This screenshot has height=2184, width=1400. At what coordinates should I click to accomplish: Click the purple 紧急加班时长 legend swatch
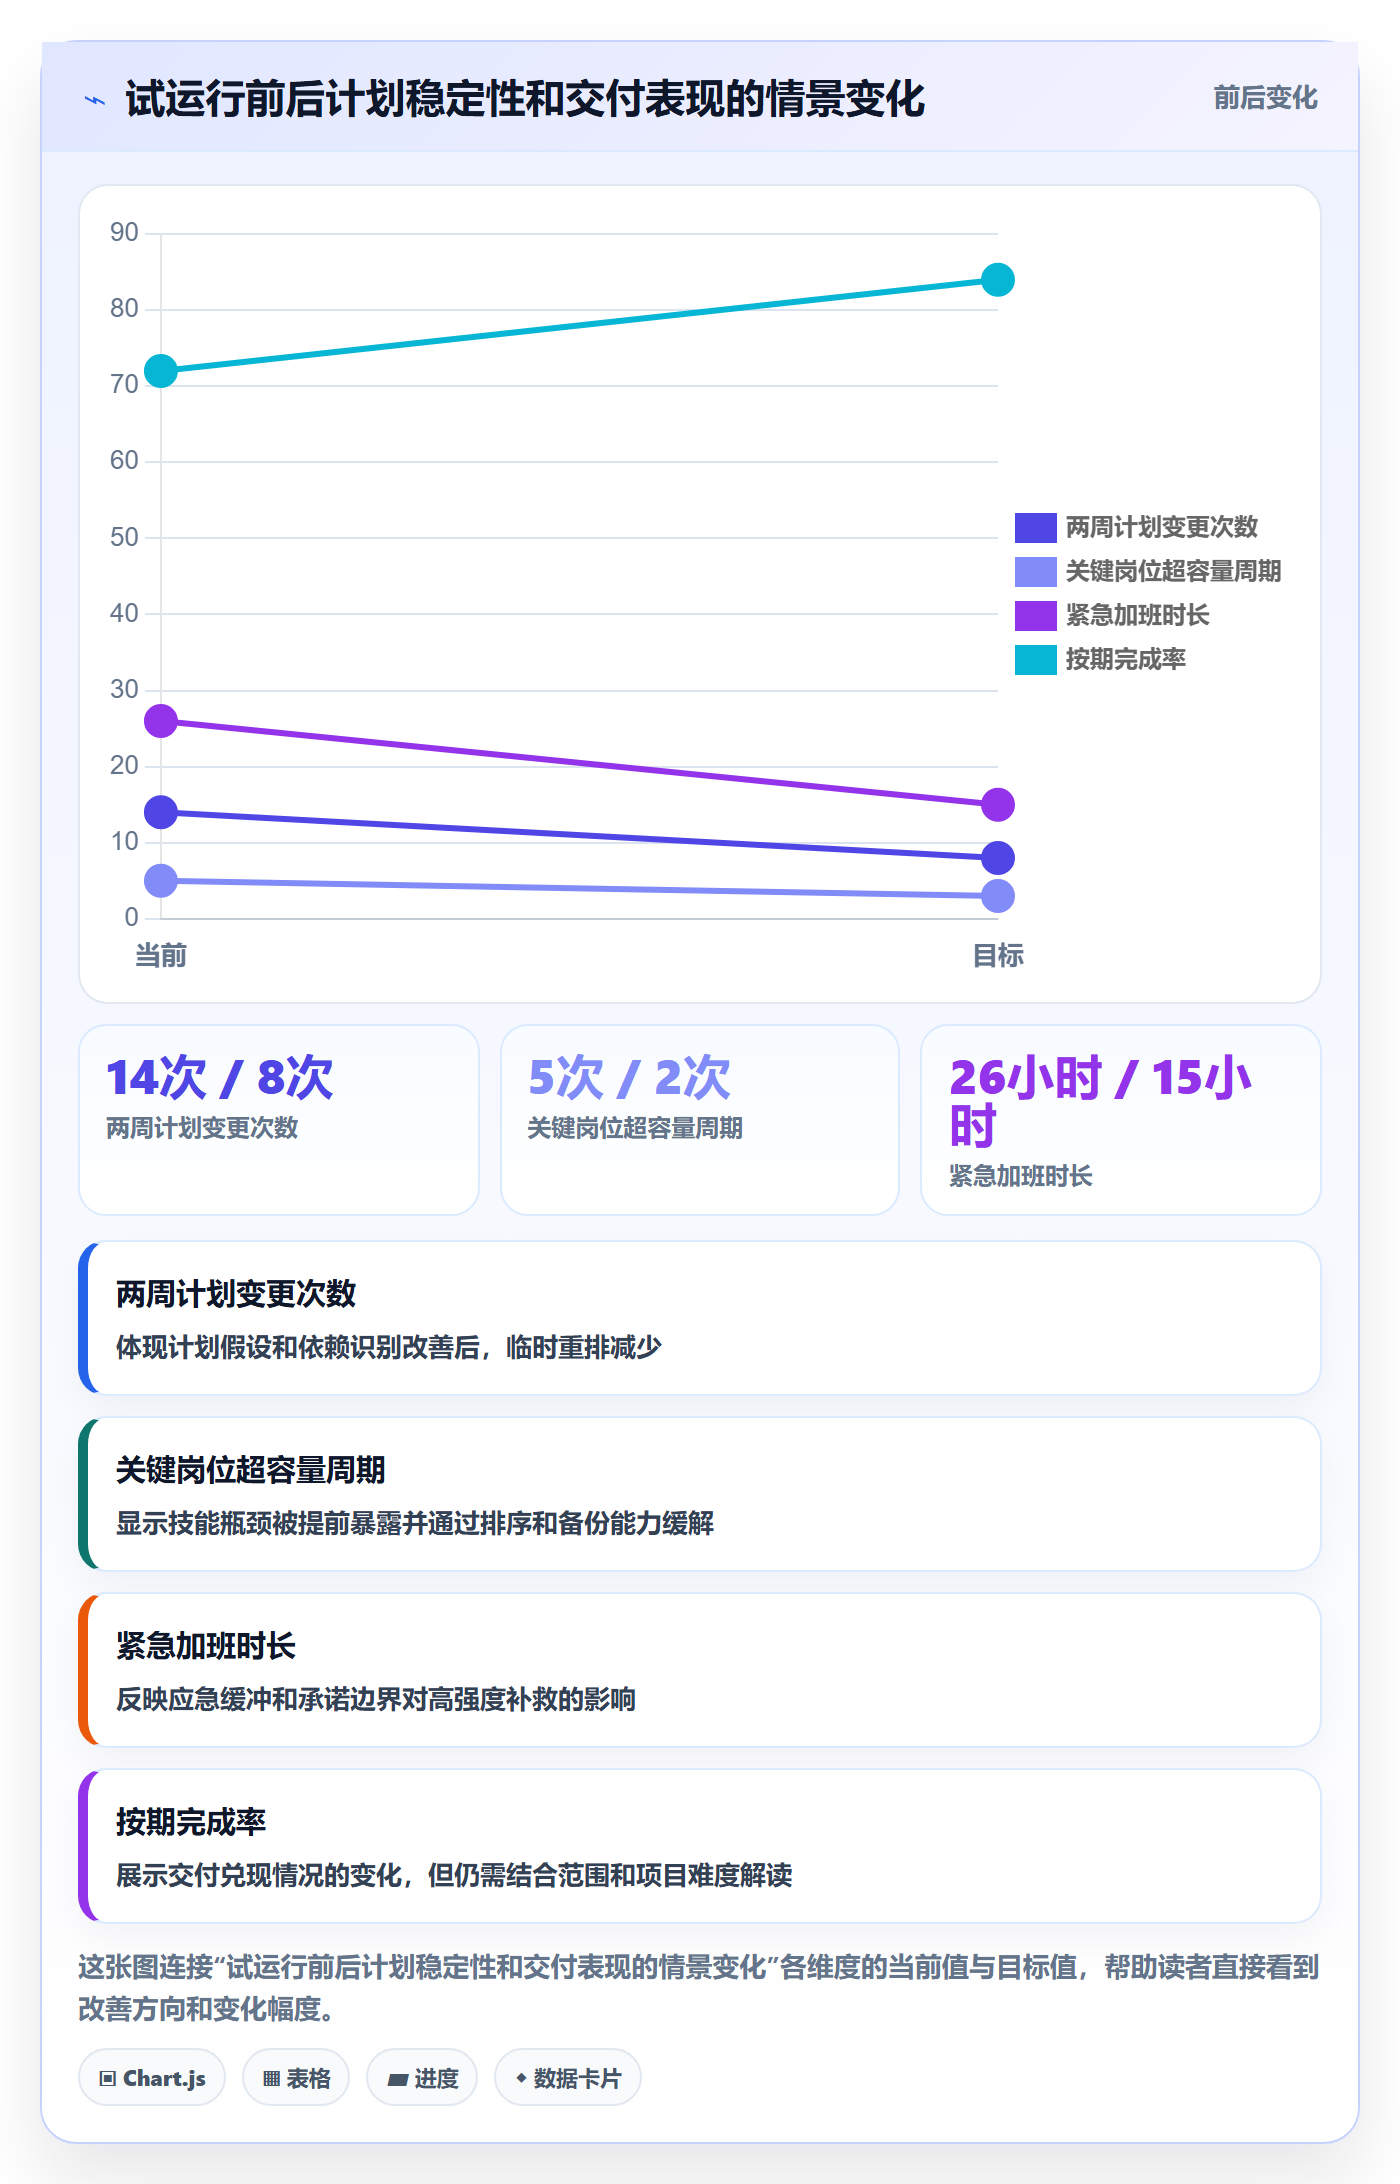pyautogui.click(x=1035, y=615)
